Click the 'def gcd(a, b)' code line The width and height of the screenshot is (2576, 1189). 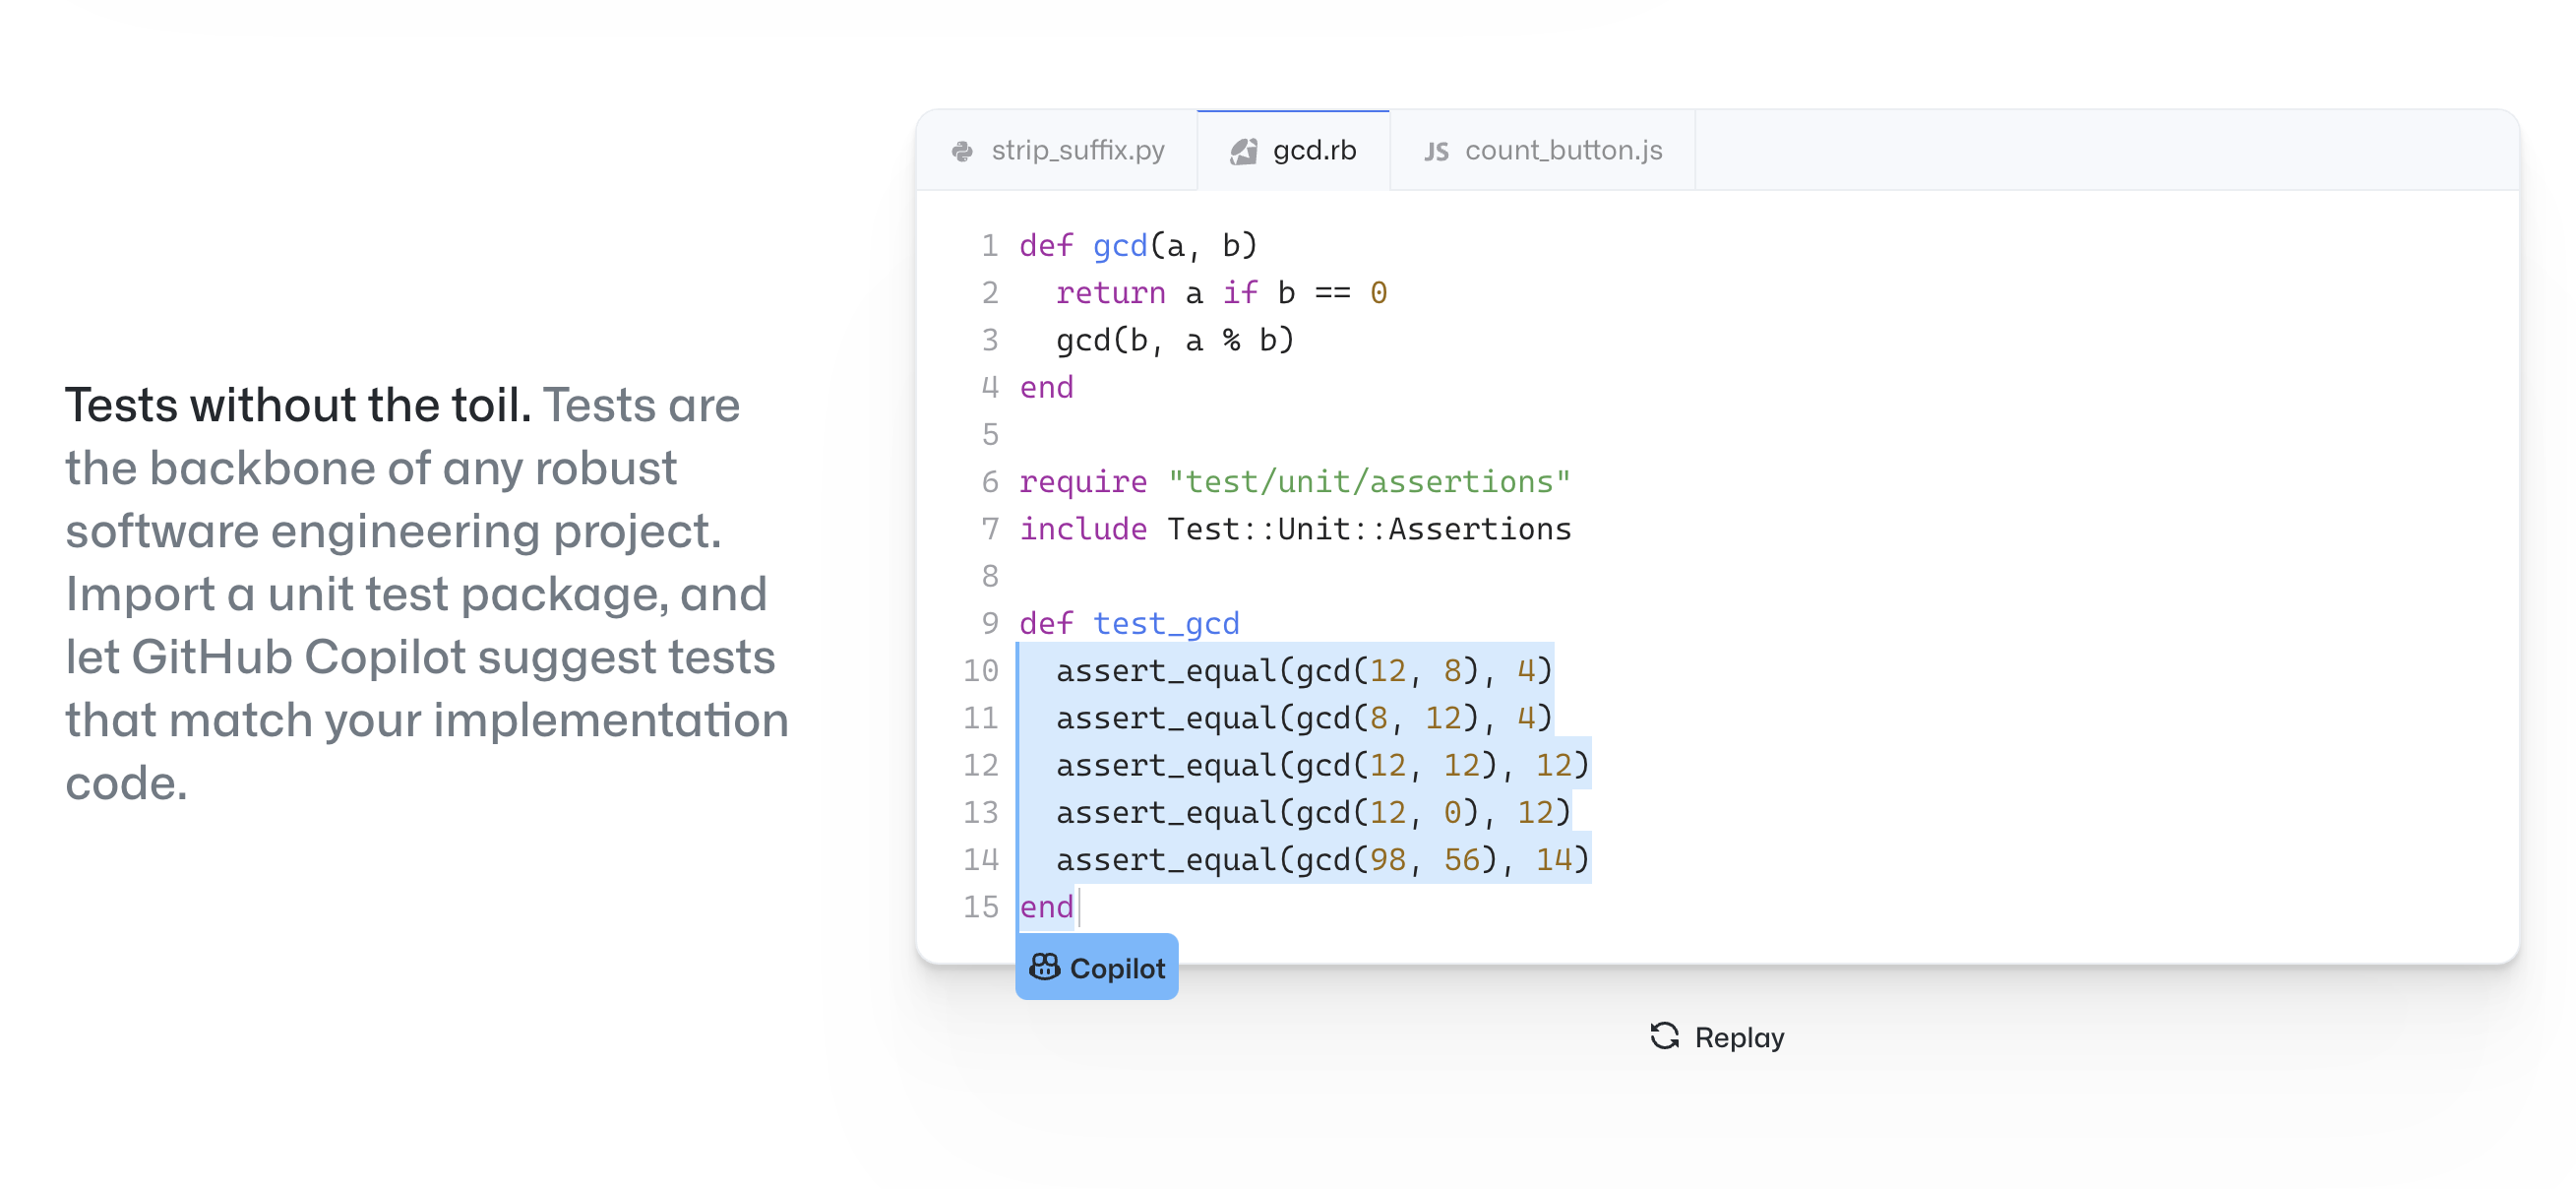[1138, 246]
